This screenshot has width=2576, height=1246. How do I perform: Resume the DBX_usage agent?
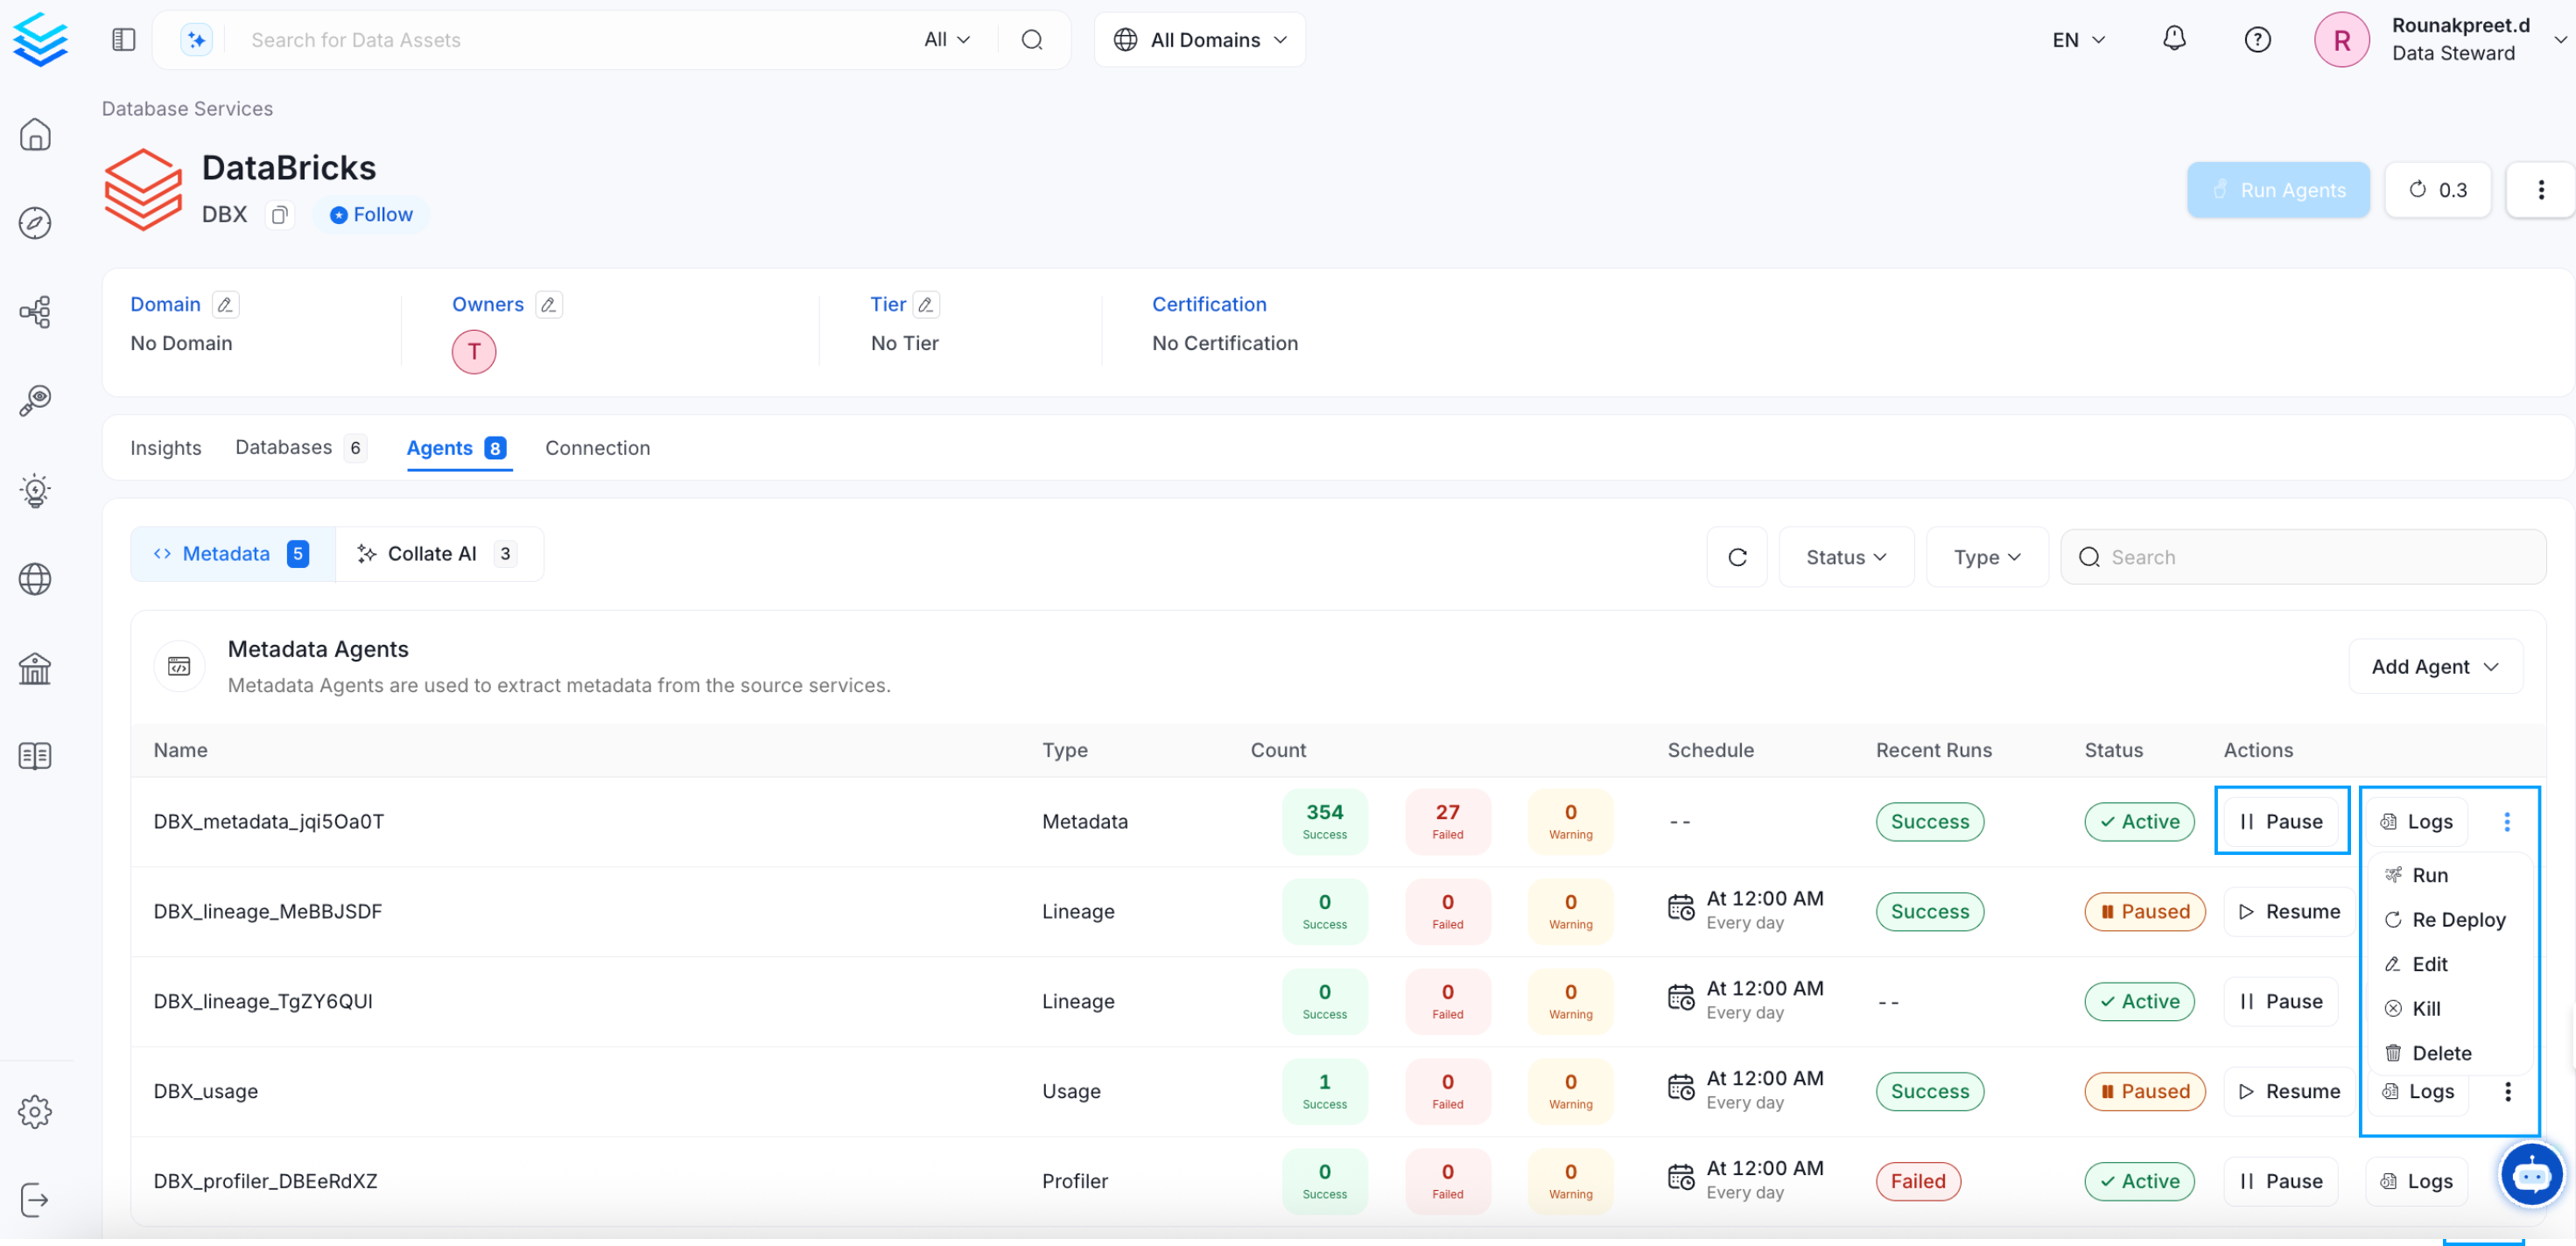tap(2289, 1091)
